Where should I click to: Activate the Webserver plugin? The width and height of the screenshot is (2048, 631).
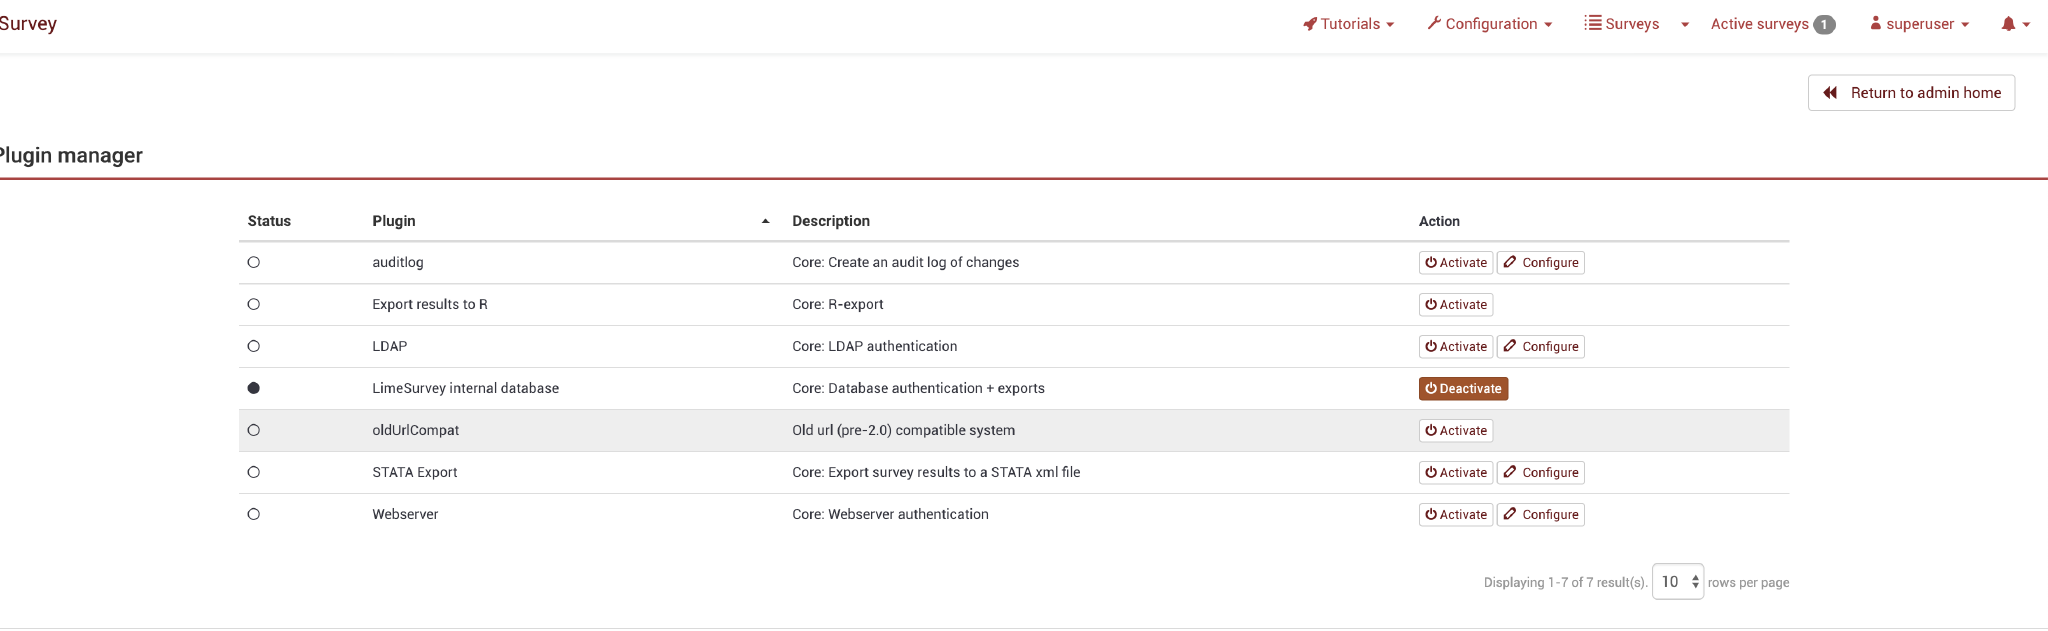1456,514
